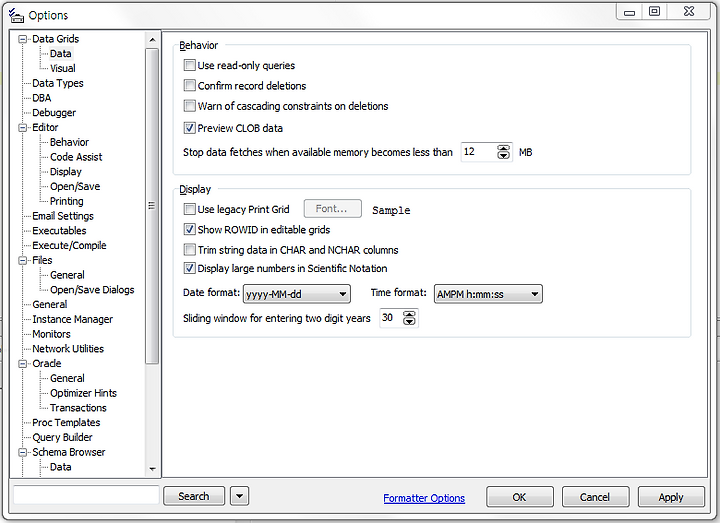Select Printing under Editor
This screenshot has width=720, height=523.
click(x=67, y=201)
